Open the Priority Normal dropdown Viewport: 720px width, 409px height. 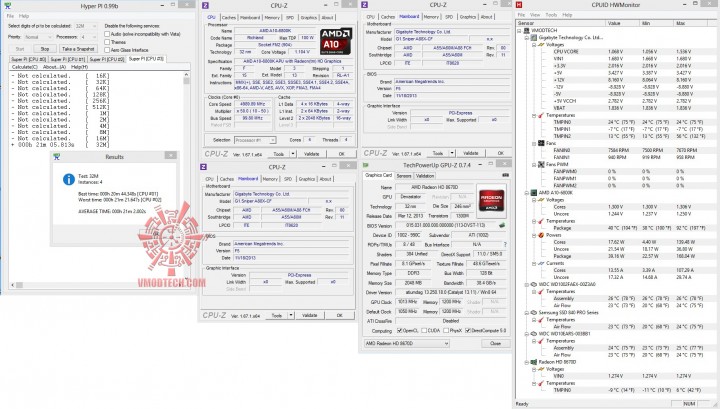tap(39, 37)
